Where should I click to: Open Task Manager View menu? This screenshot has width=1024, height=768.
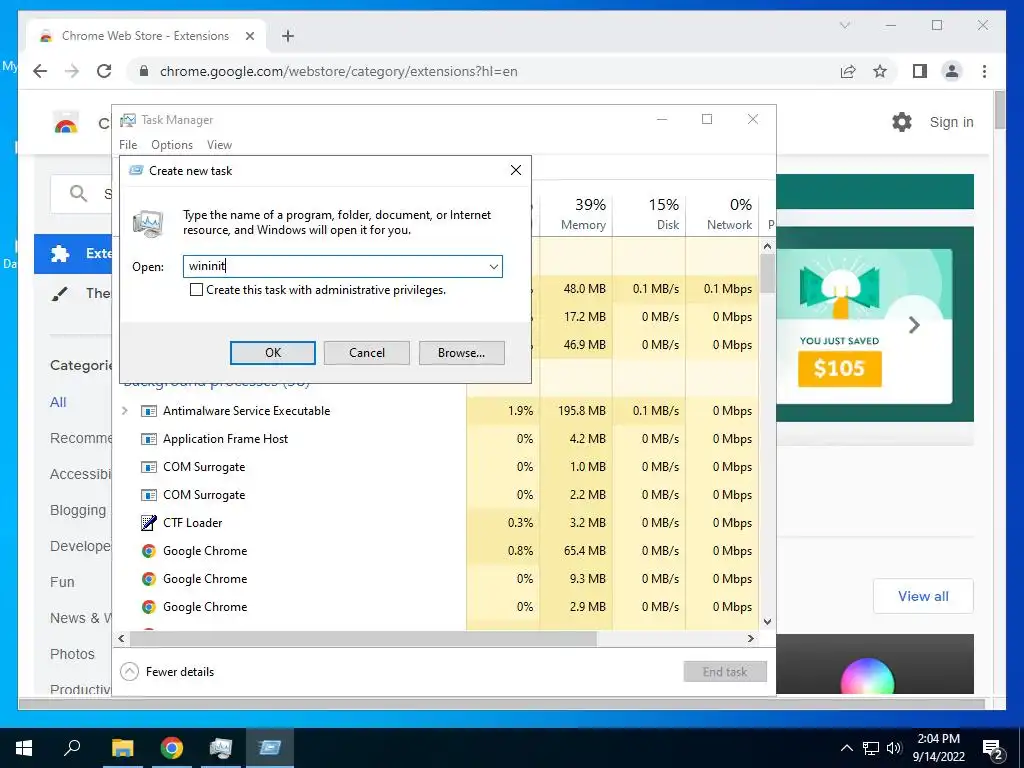(219, 145)
